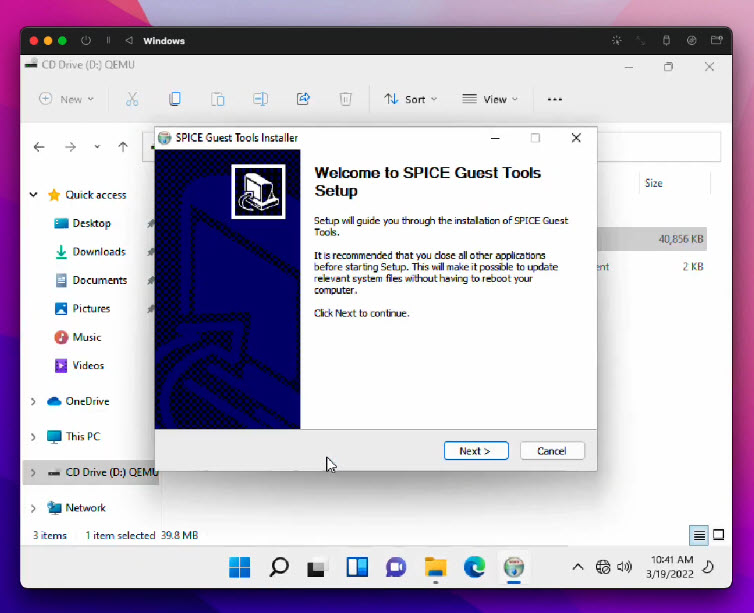Open Microsoft Edge from the taskbar
This screenshot has width=754, height=613.
[474, 568]
